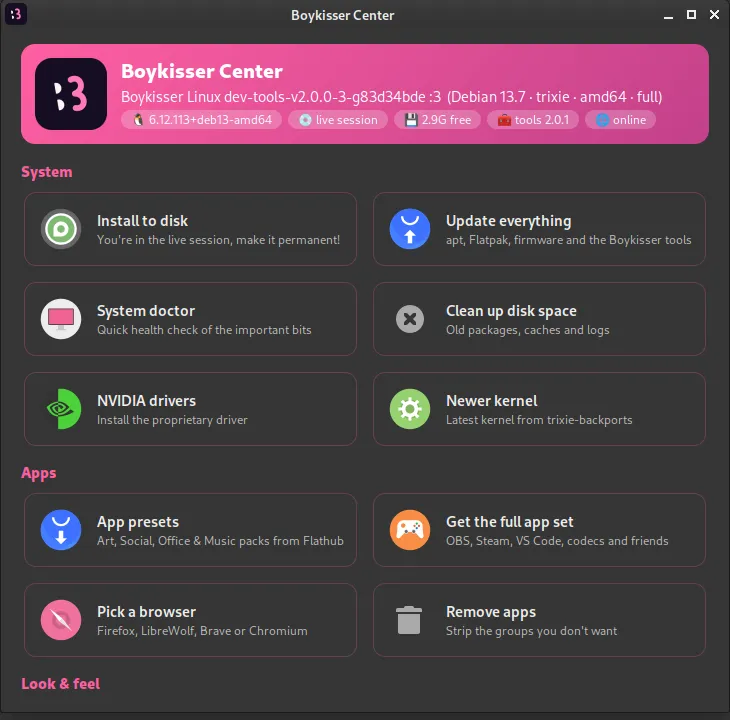Click 'Latest kernel from trixie-backports' text
This screenshot has height=720, width=730.
pyautogui.click(x=539, y=420)
